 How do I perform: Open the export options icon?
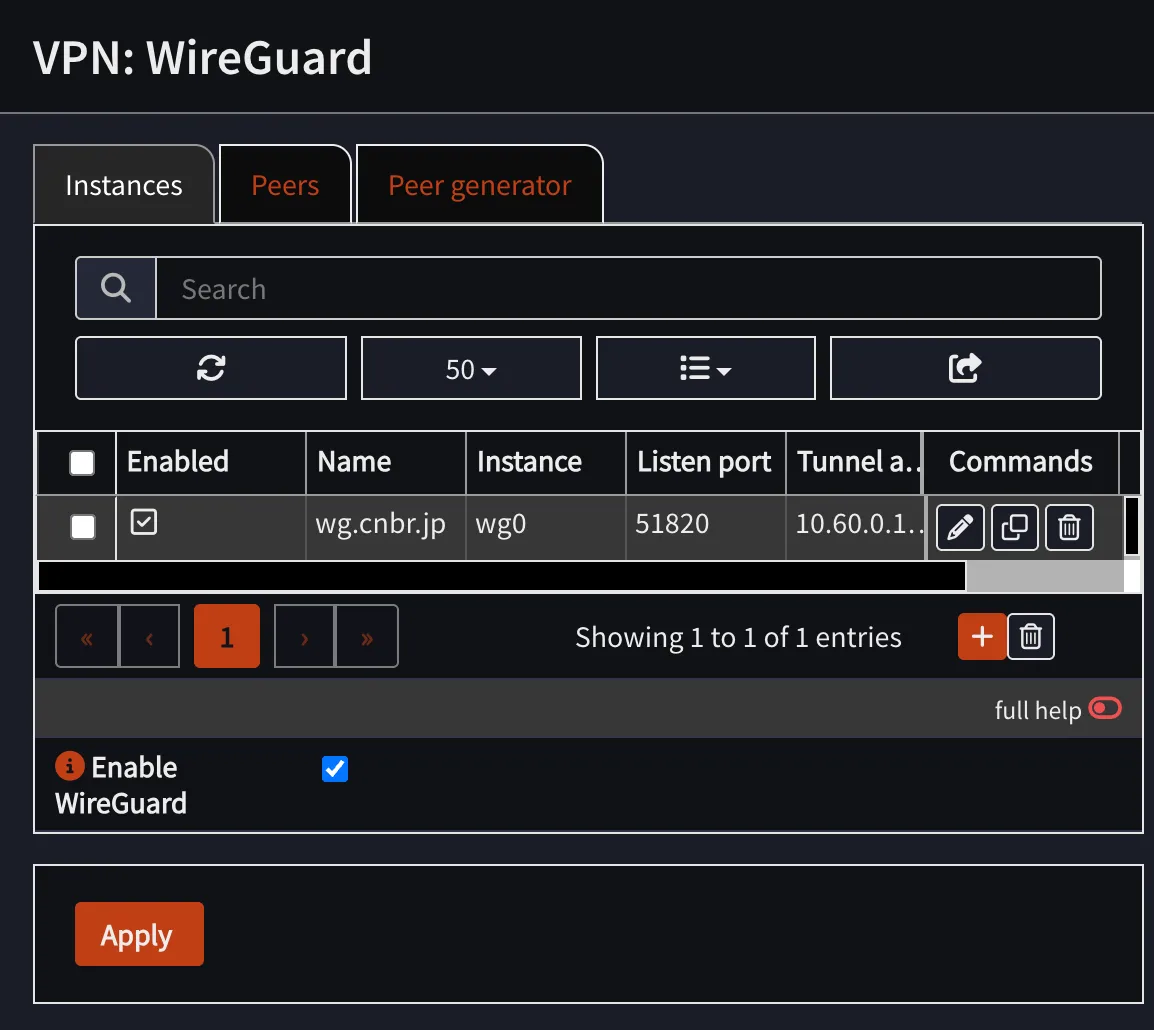pyautogui.click(x=964, y=368)
